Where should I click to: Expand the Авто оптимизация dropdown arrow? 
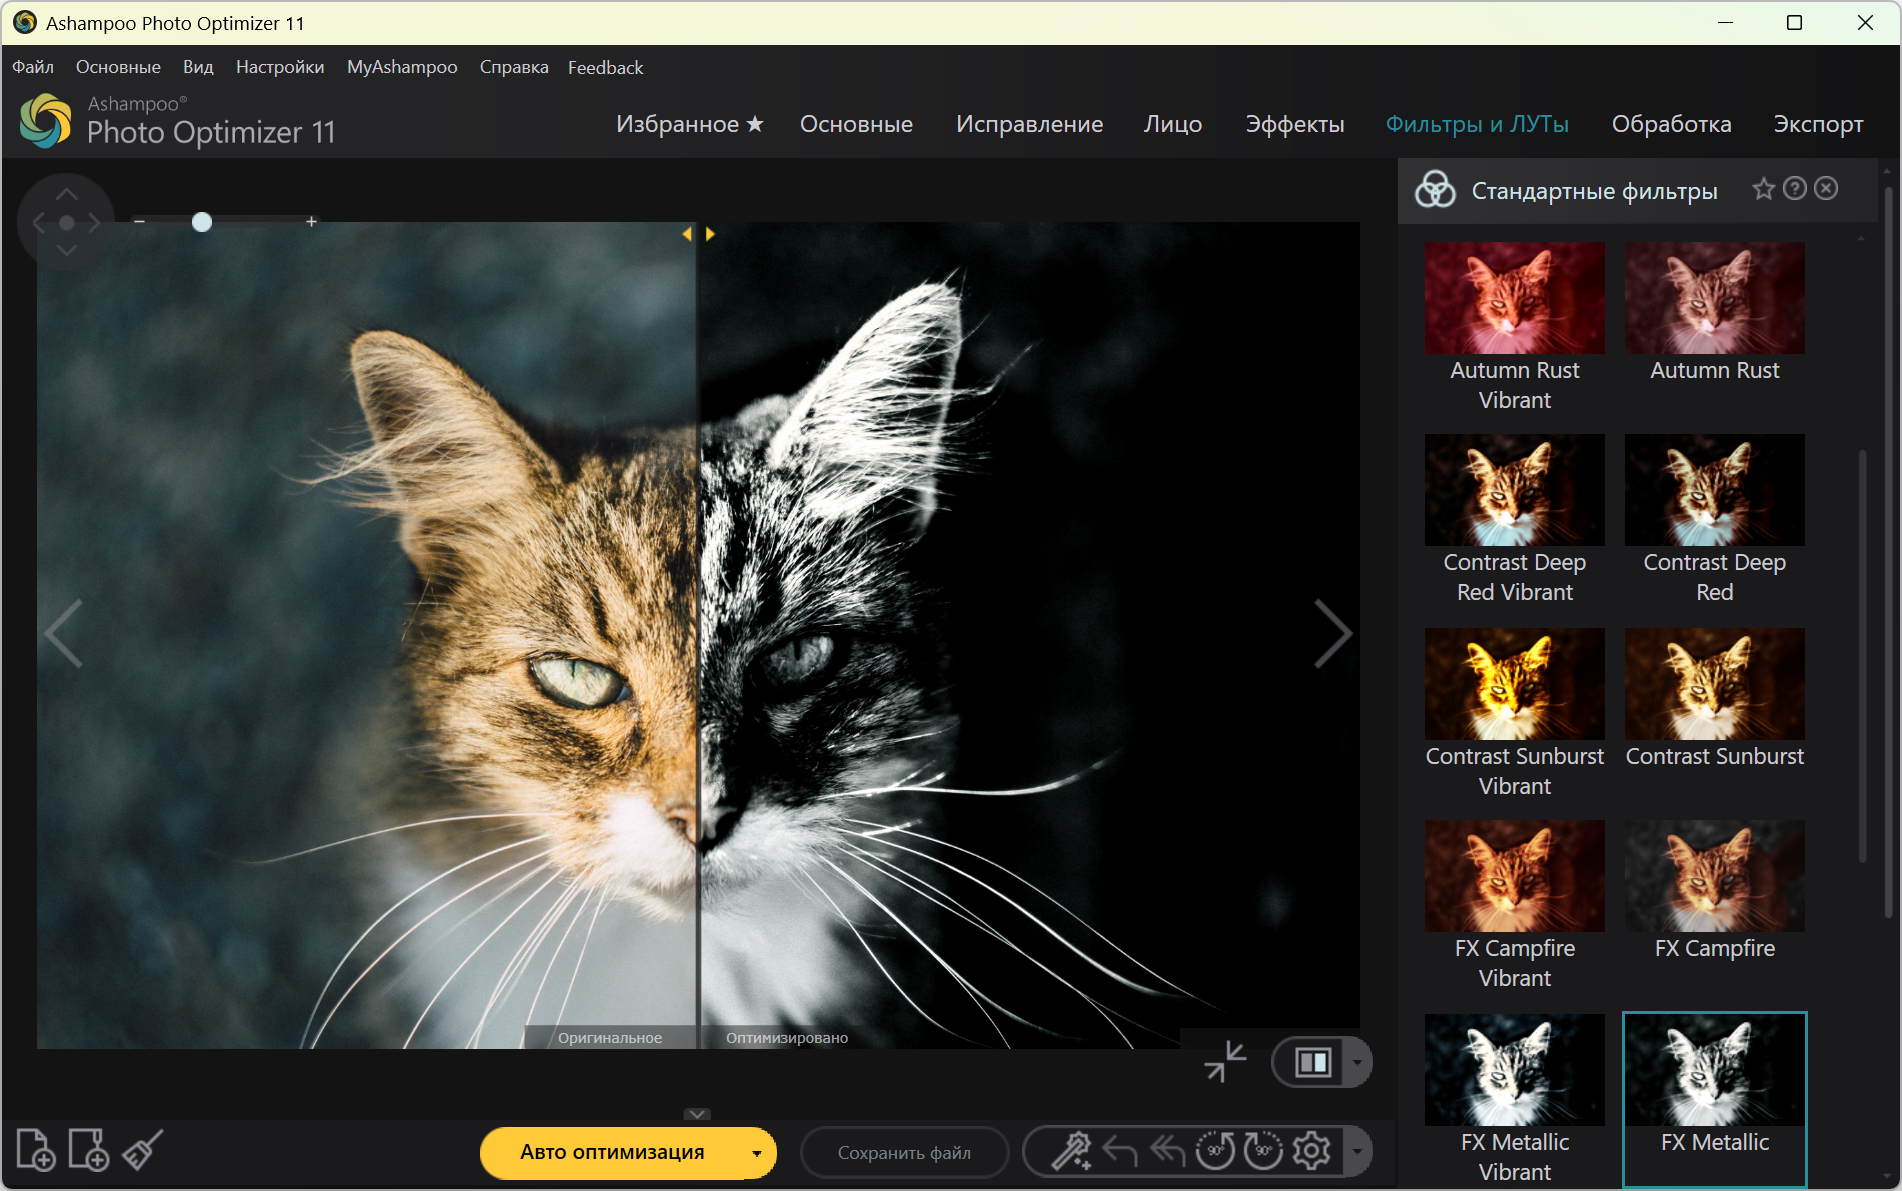pyautogui.click(x=757, y=1153)
